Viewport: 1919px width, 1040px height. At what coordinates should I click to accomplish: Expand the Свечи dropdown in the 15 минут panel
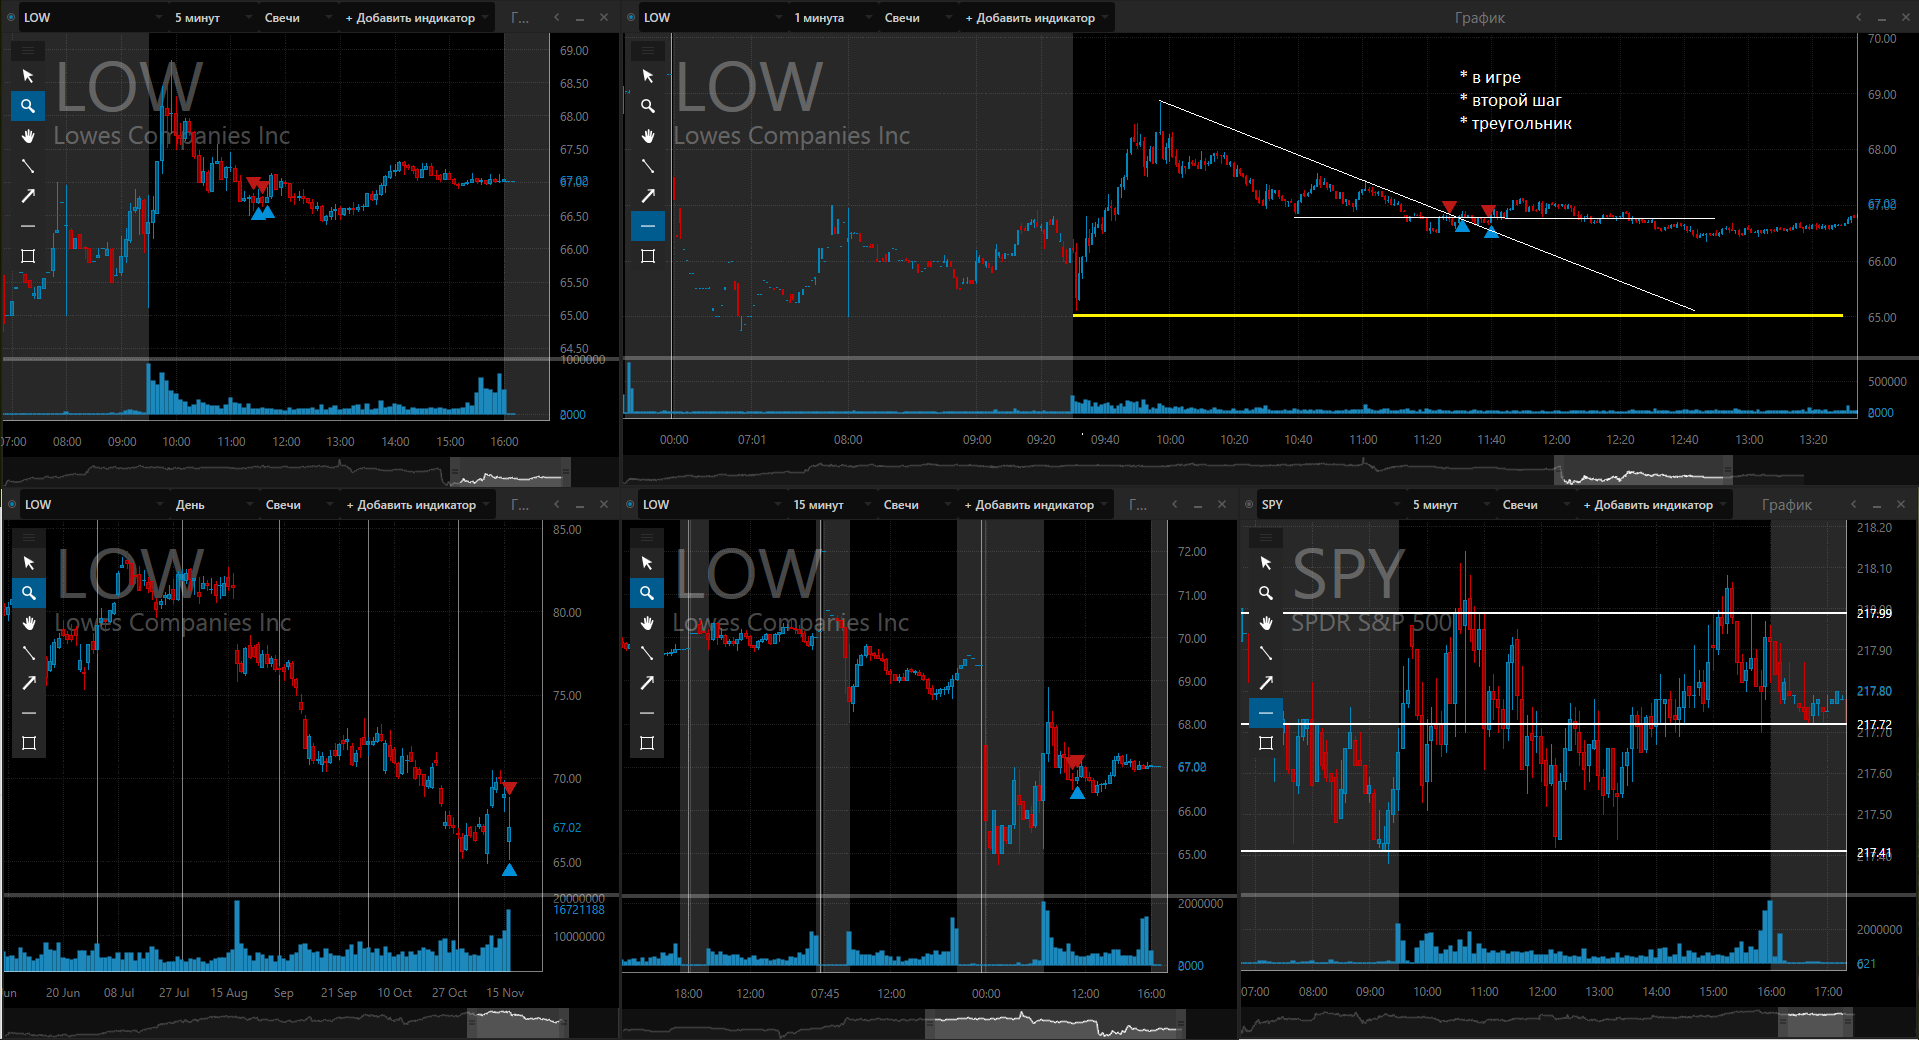pos(917,505)
